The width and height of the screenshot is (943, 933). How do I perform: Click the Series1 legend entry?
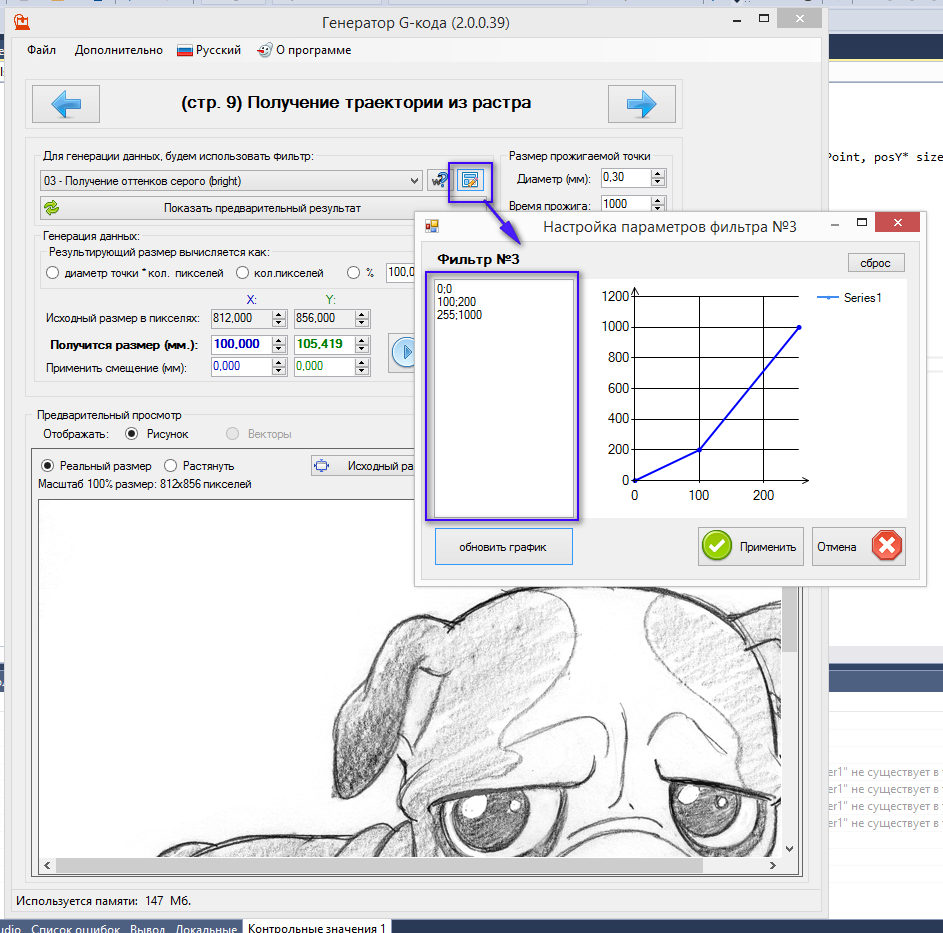pos(849,298)
